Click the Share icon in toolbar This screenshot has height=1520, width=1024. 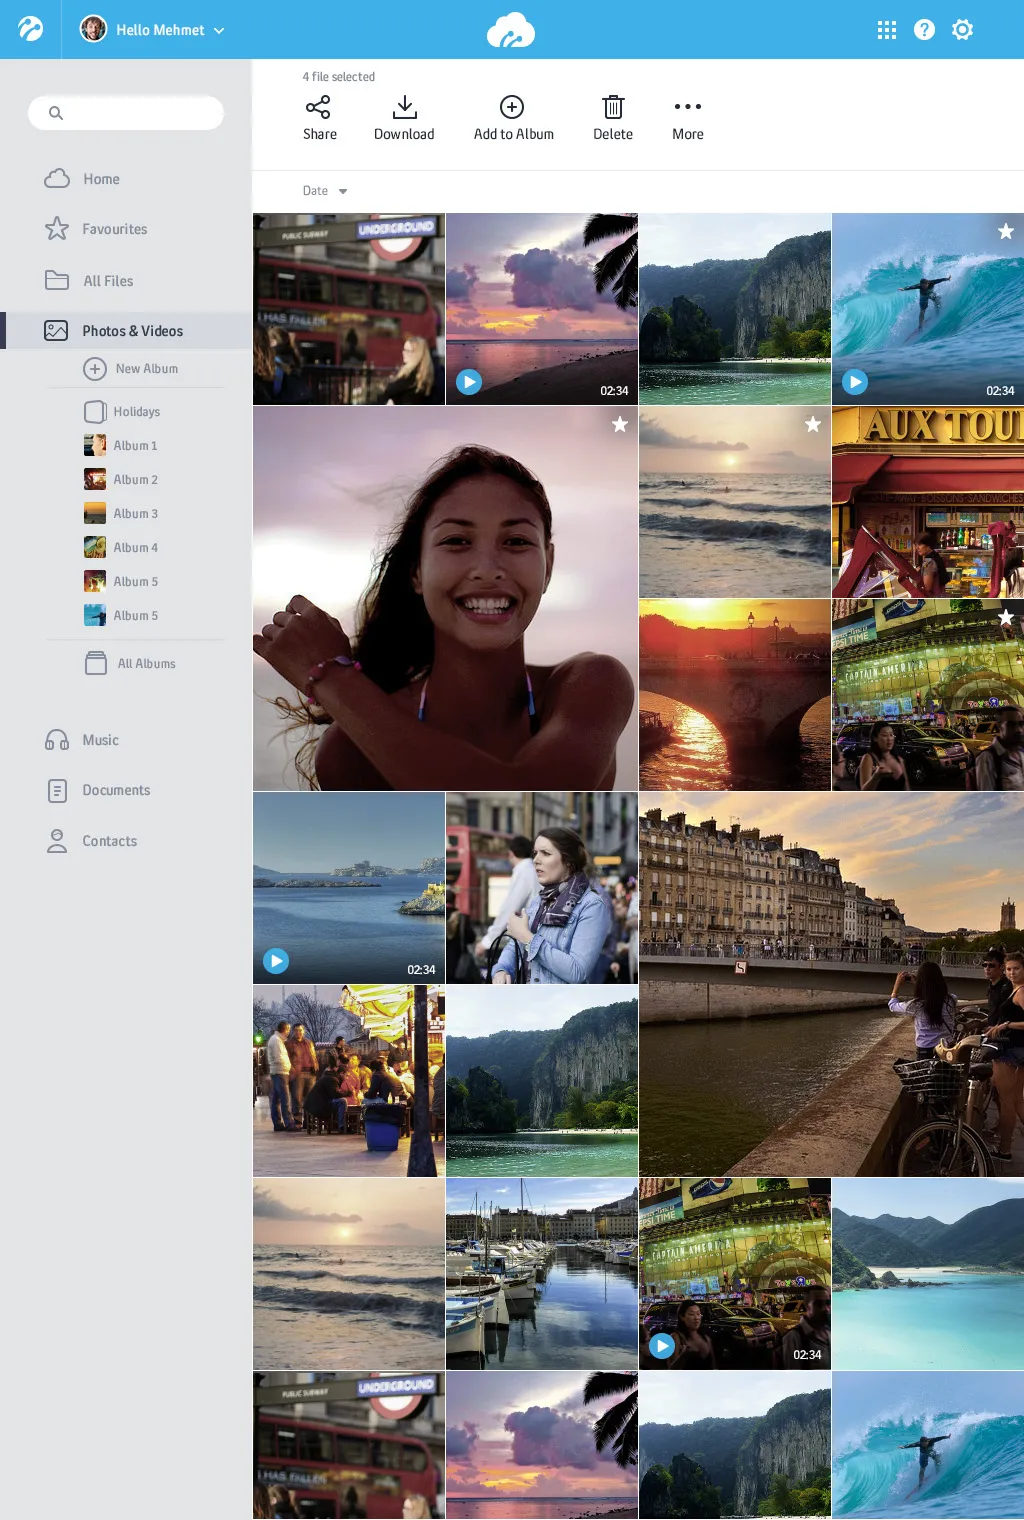tap(319, 108)
